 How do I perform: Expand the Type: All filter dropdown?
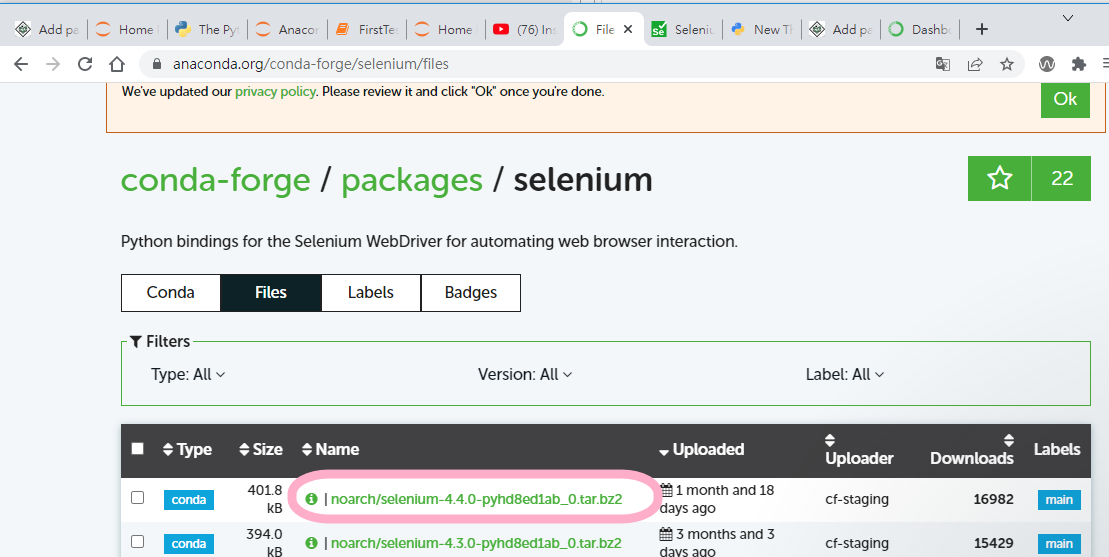(188, 374)
